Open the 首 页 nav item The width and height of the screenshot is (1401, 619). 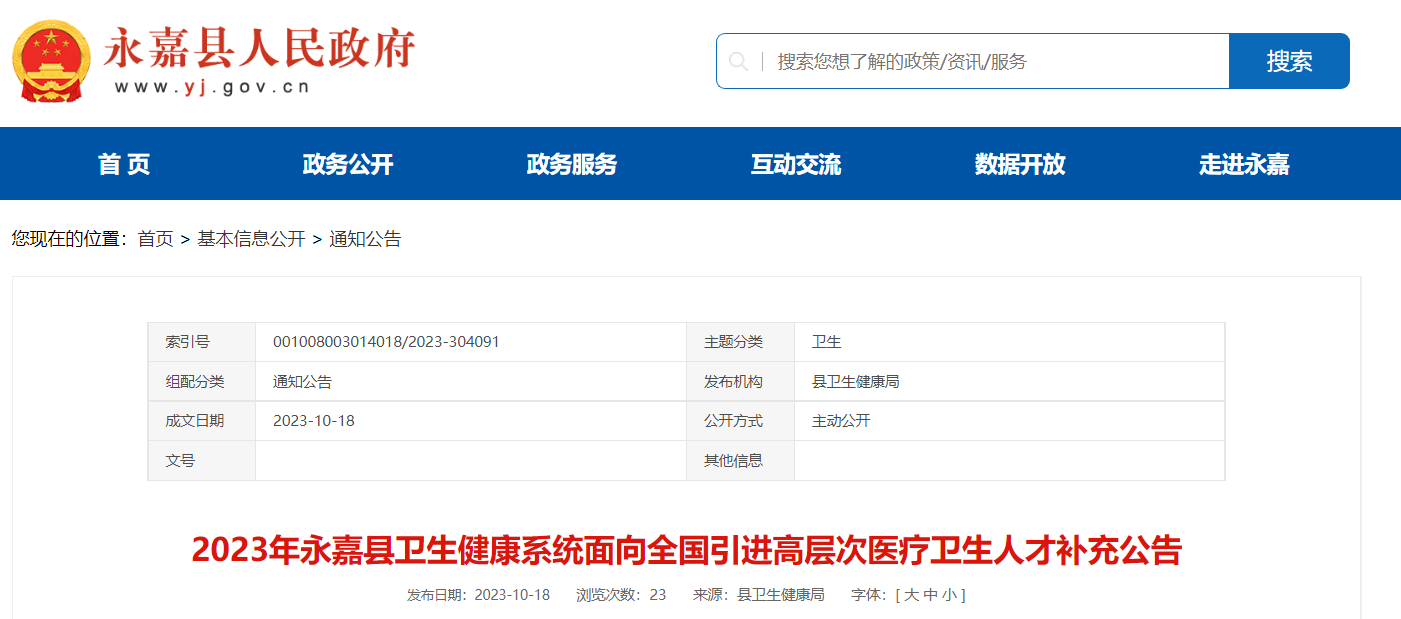[124, 164]
